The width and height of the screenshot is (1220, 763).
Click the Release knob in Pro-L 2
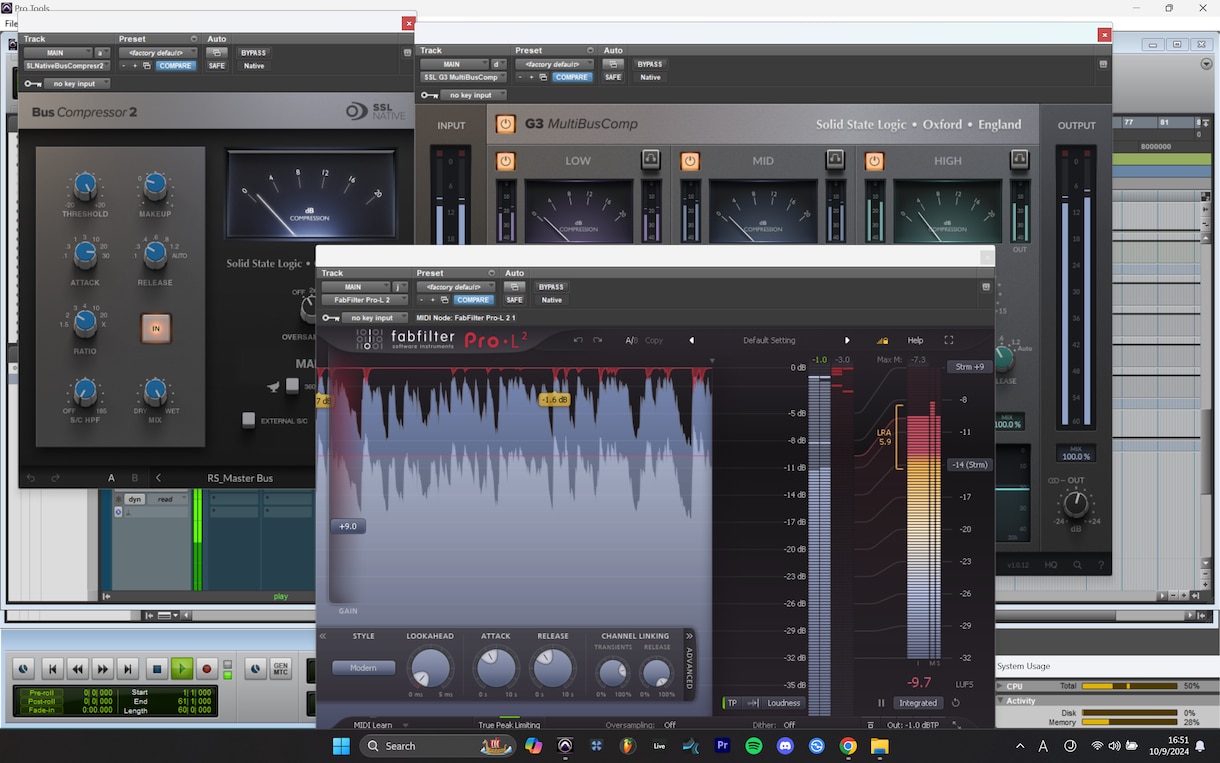click(x=553, y=668)
